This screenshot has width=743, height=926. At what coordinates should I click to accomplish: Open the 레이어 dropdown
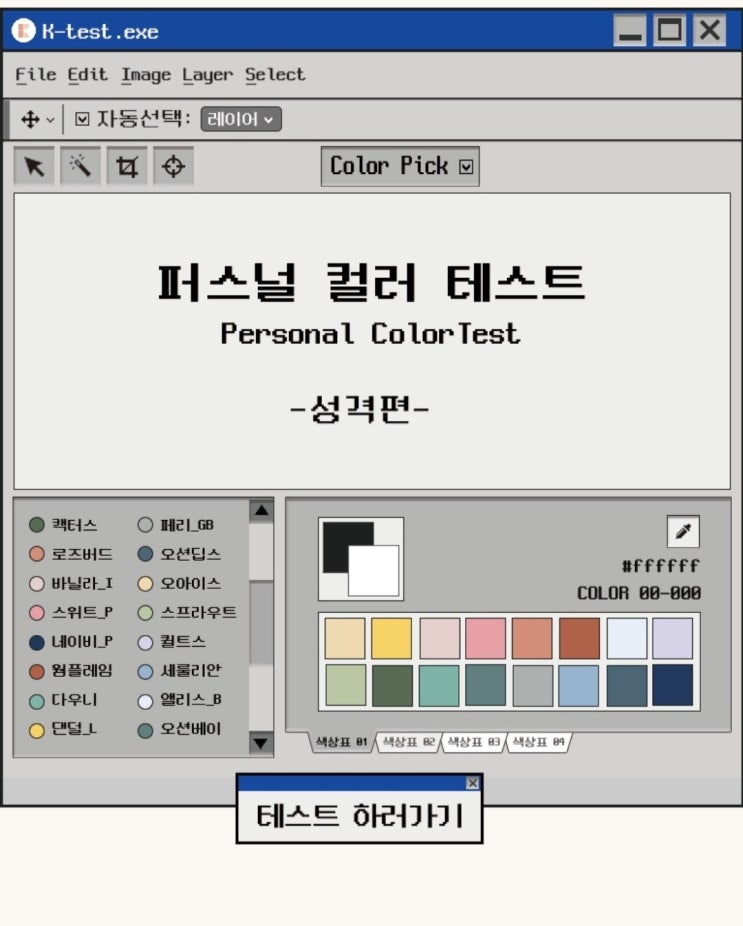[241, 119]
